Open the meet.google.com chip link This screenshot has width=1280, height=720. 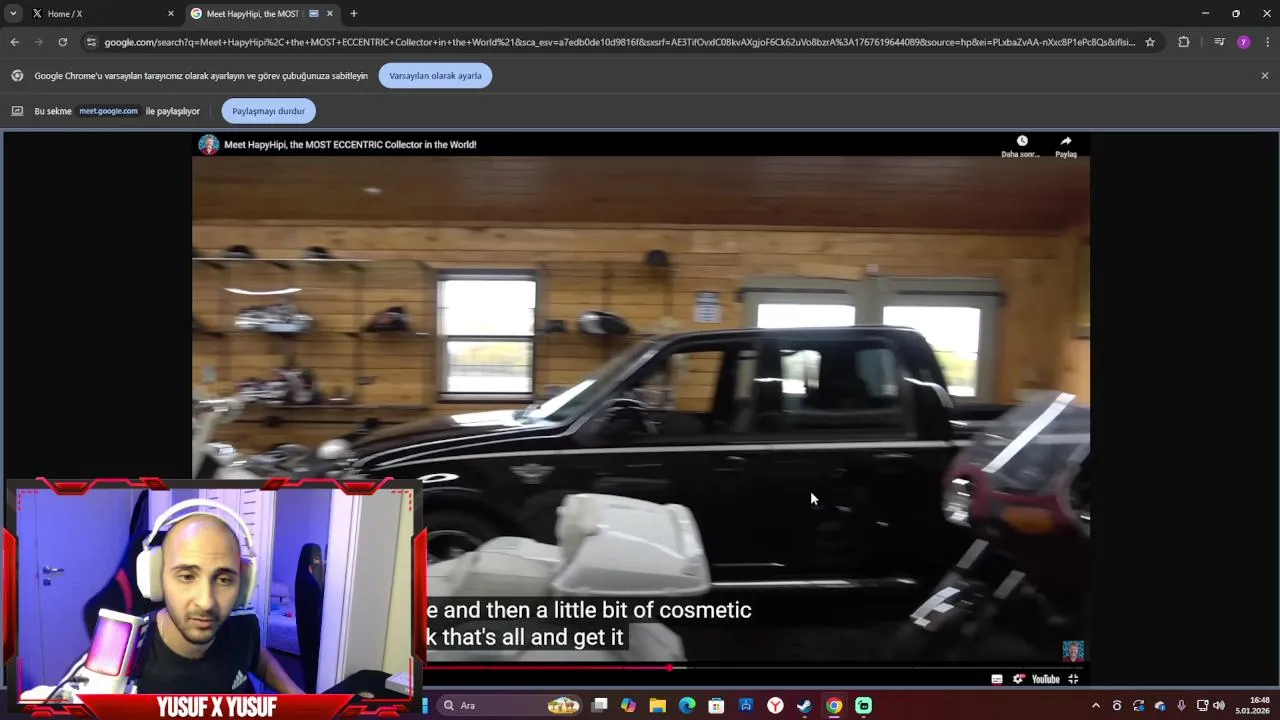coord(108,111)
